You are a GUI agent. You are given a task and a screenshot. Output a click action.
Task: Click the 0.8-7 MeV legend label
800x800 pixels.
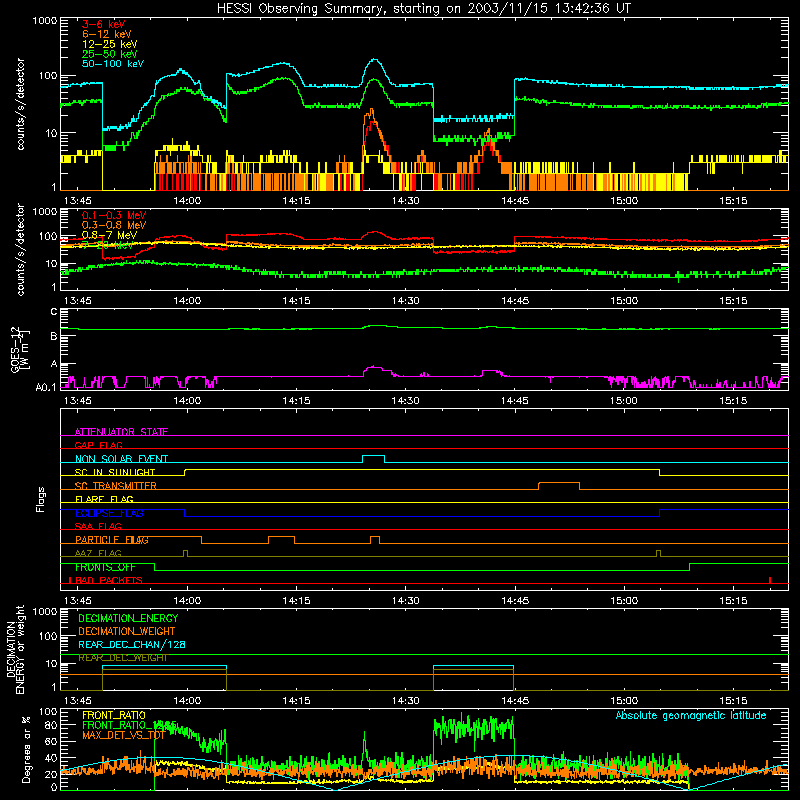(109, 235)
